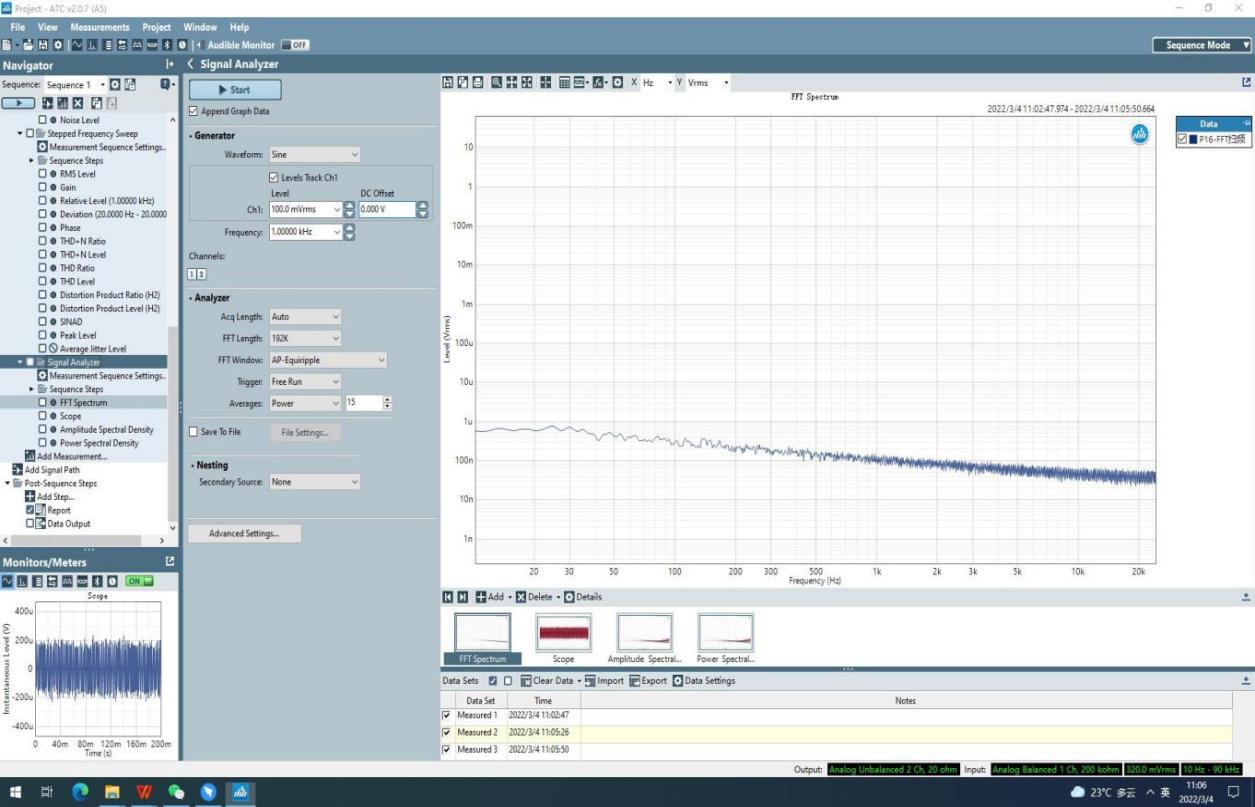The image size is (1255, 807).
Task: Open the FFT Window dropdown
Action: pyautogui.click(x=328, y=360)
